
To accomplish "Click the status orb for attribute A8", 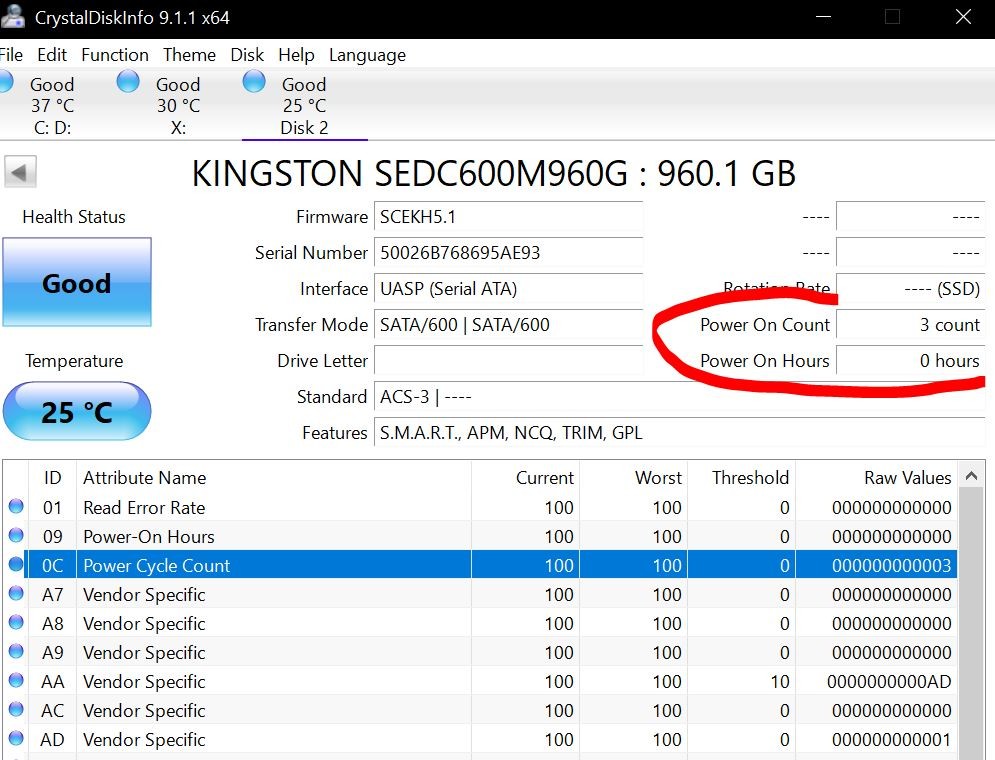I will (x=16, y=623).
